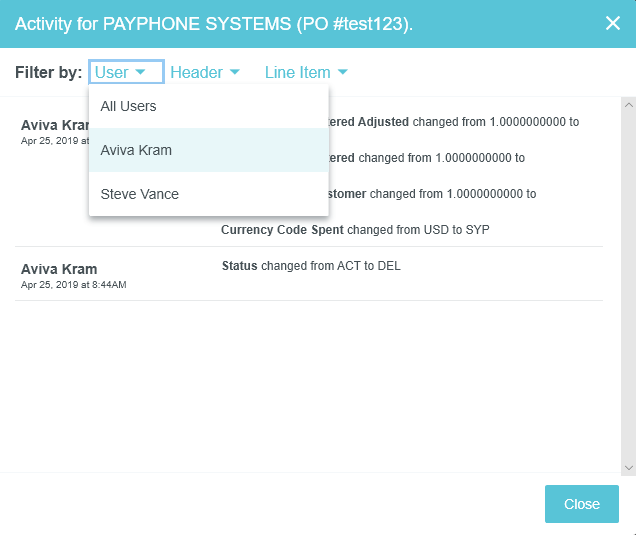Viewport: 636px width, 535px height.
Task: Pick Steve Vance from the user filter
Action: coord(140,194)
